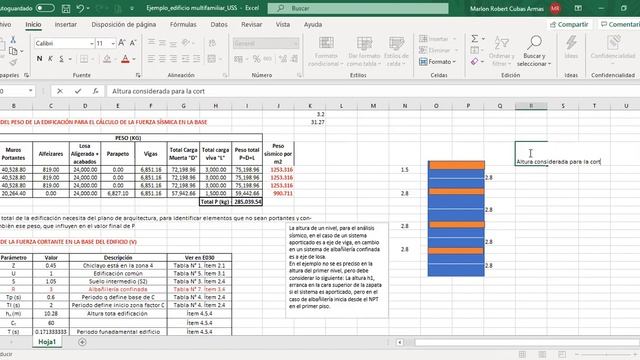
Task: Cancel entry with the X icon
Action: point(60,91)
